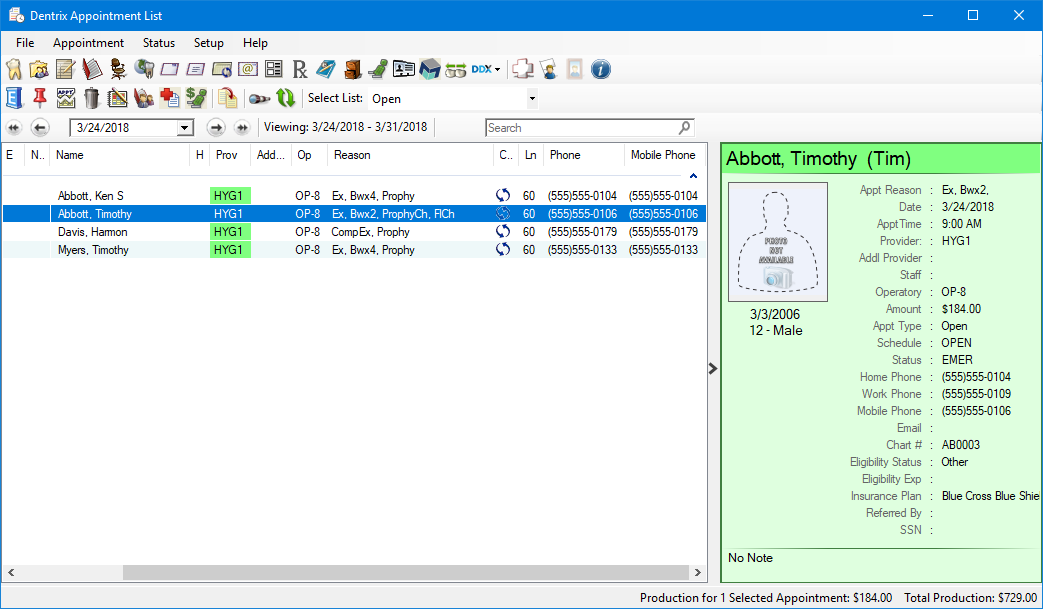Open the Setup menu
Viewport: 1043px width, 609px height.
coord(208,43)
